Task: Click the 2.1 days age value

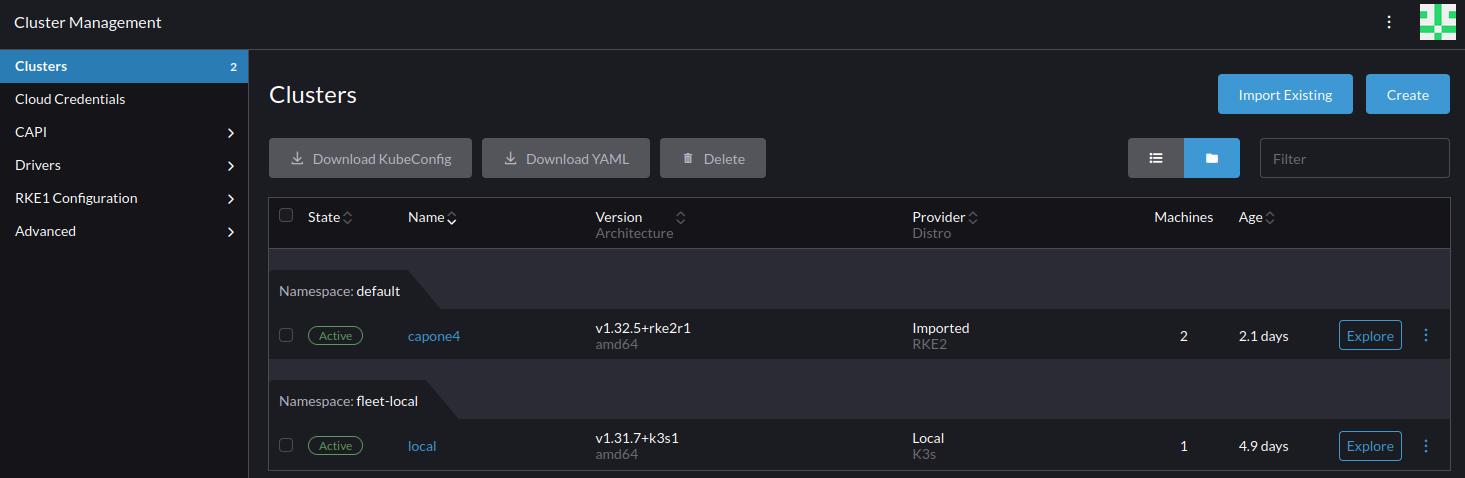Action: point(1264,336)
